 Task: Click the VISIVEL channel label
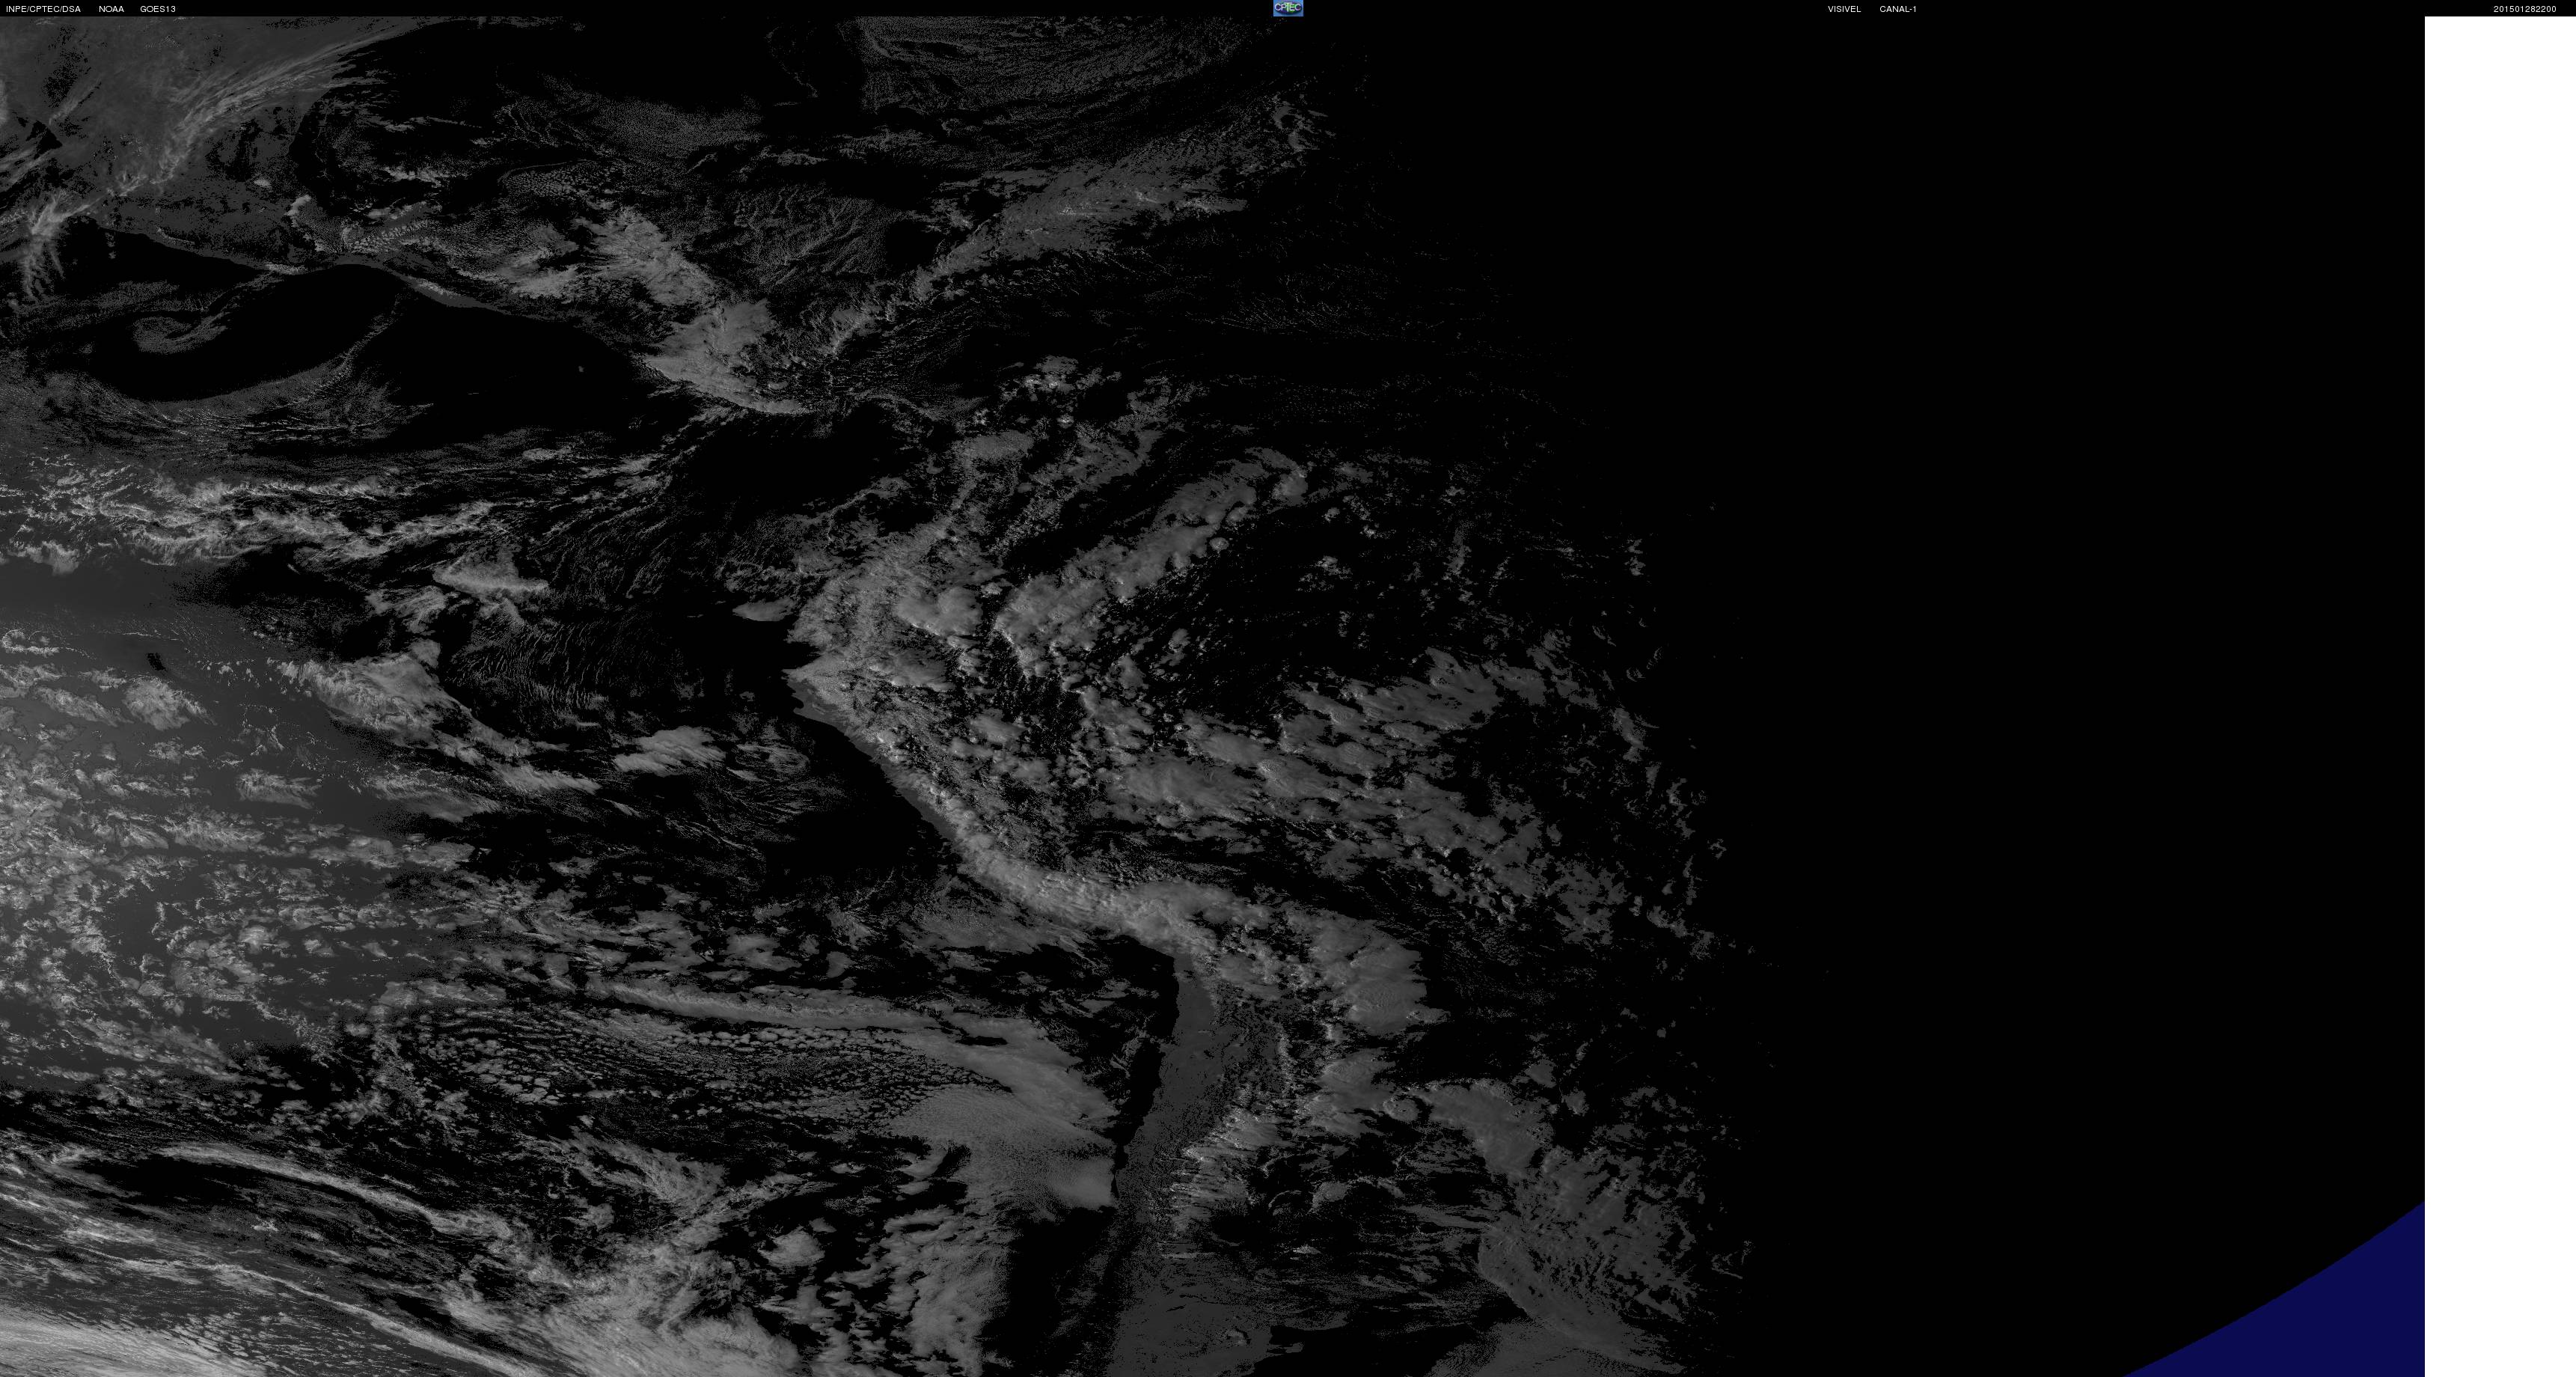(x=1844, y=9)
